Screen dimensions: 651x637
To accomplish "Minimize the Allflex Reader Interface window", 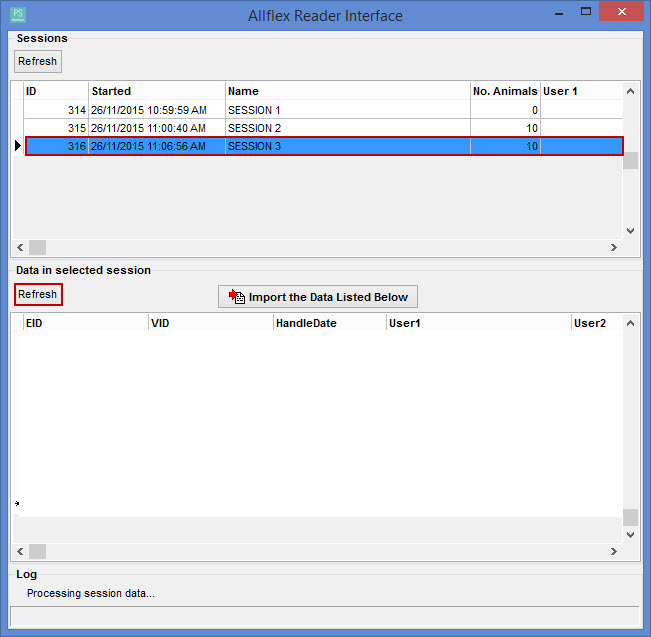I will click(x=559, y=12).
